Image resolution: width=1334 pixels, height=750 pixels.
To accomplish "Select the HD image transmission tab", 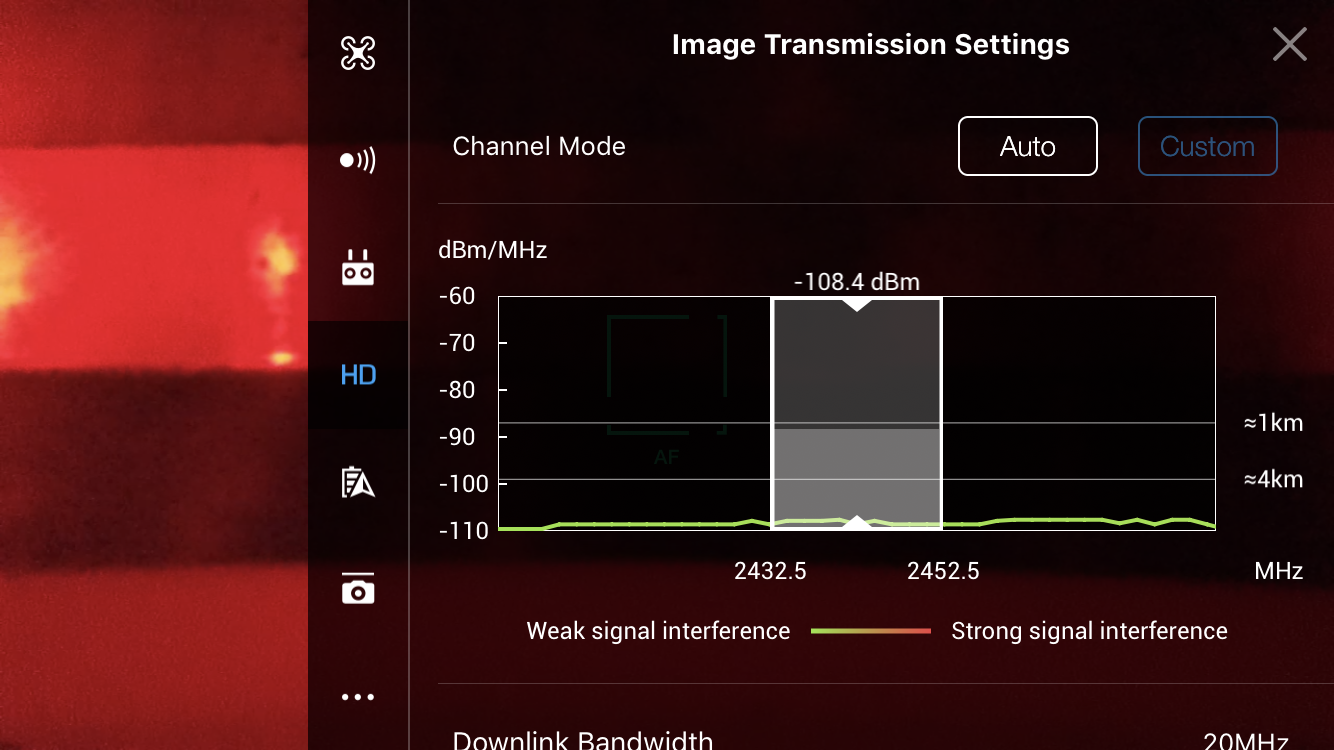I will click(x=358, y=375).
